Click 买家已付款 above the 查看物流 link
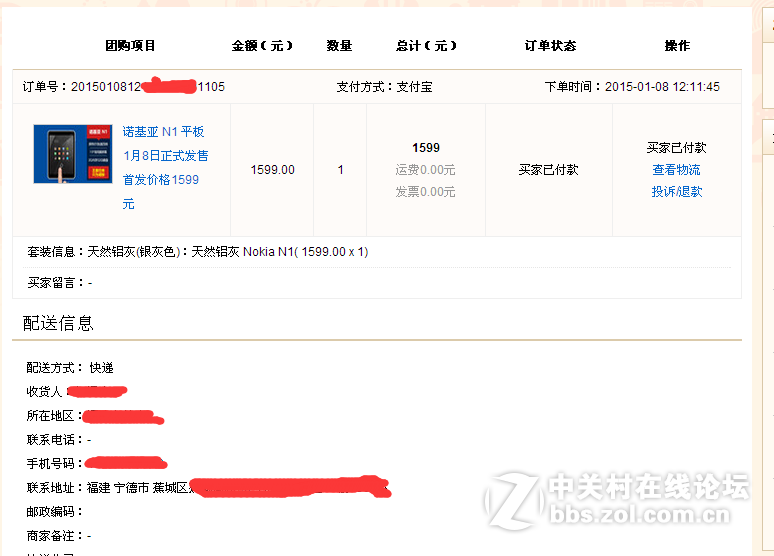This screenshot has width=774, height=556. pyautogui.click(x=677, y=148)
